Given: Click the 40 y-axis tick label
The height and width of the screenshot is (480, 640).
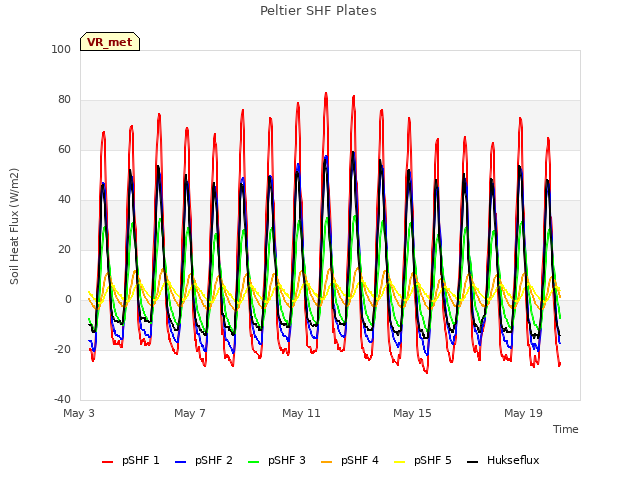Looking at the screenshot, I should click(x=64, y=200).
